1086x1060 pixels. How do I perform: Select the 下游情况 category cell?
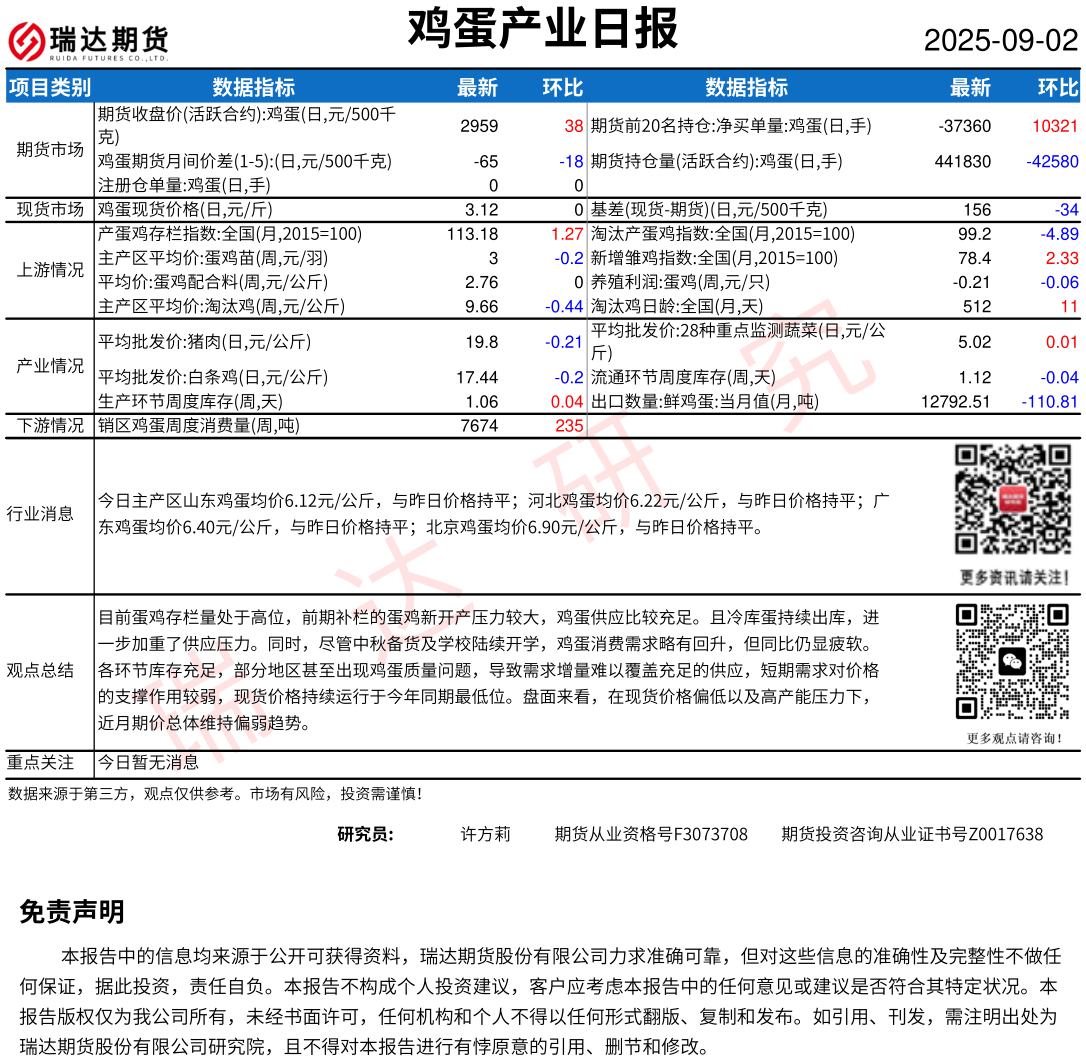coord(50,426)
